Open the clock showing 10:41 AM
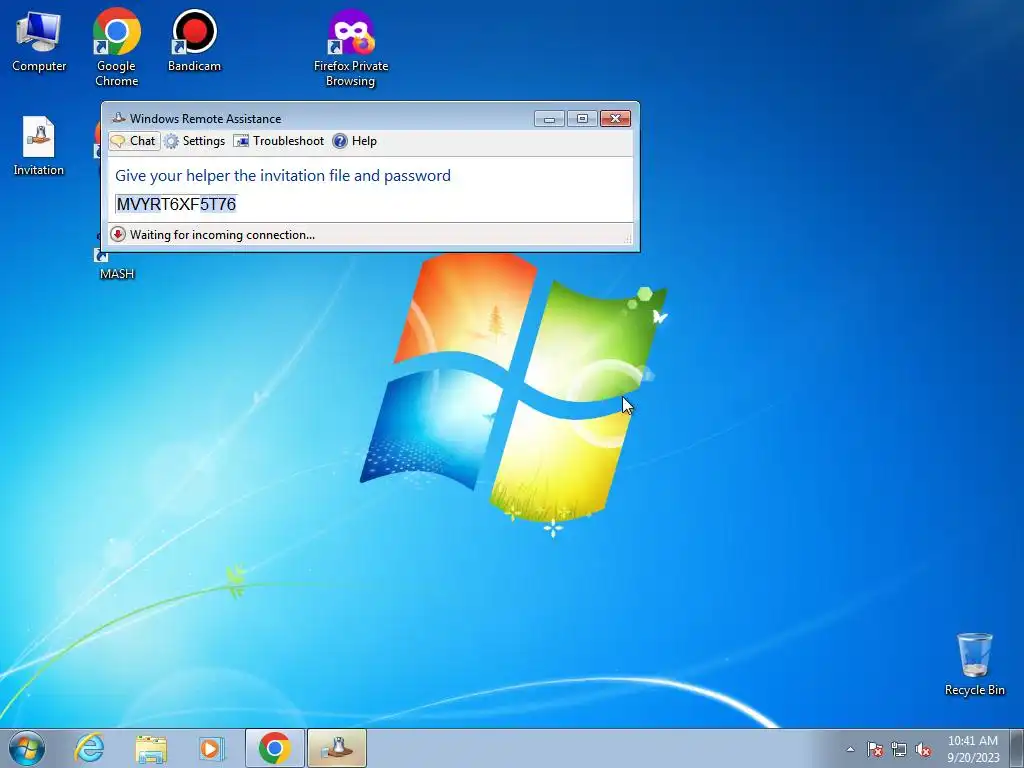 [973, 749]
